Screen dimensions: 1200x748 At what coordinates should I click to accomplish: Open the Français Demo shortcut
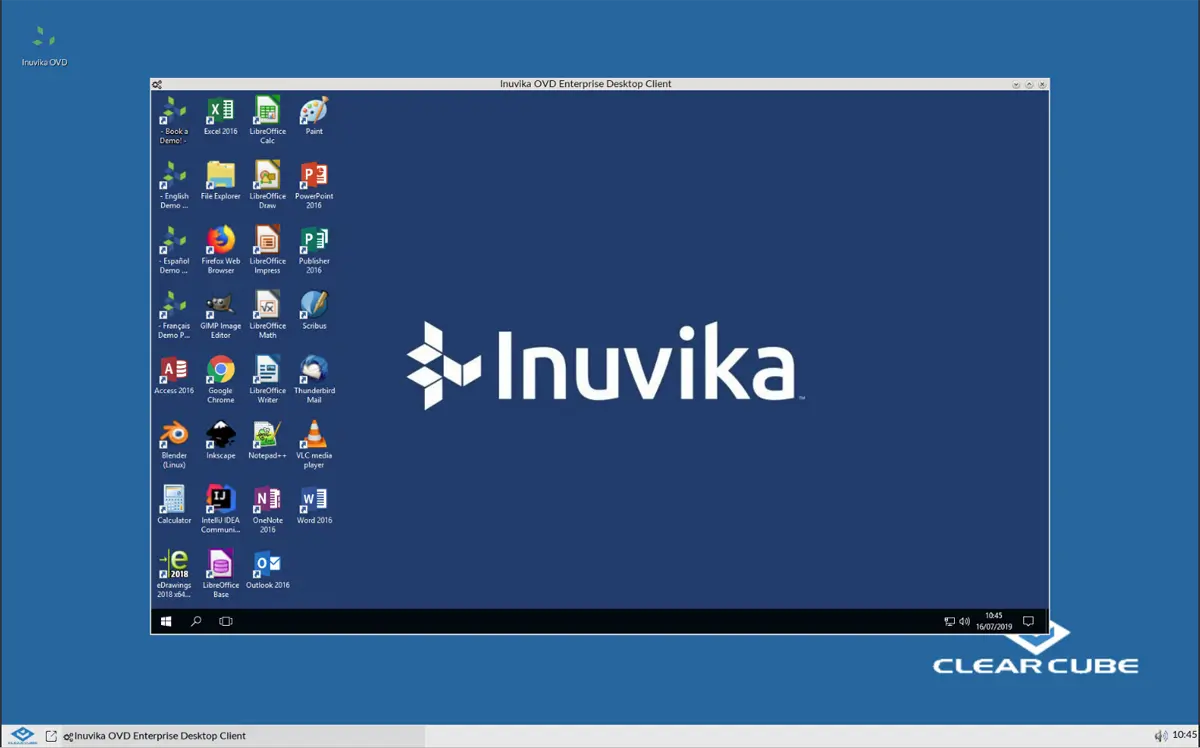pos(174,315)
